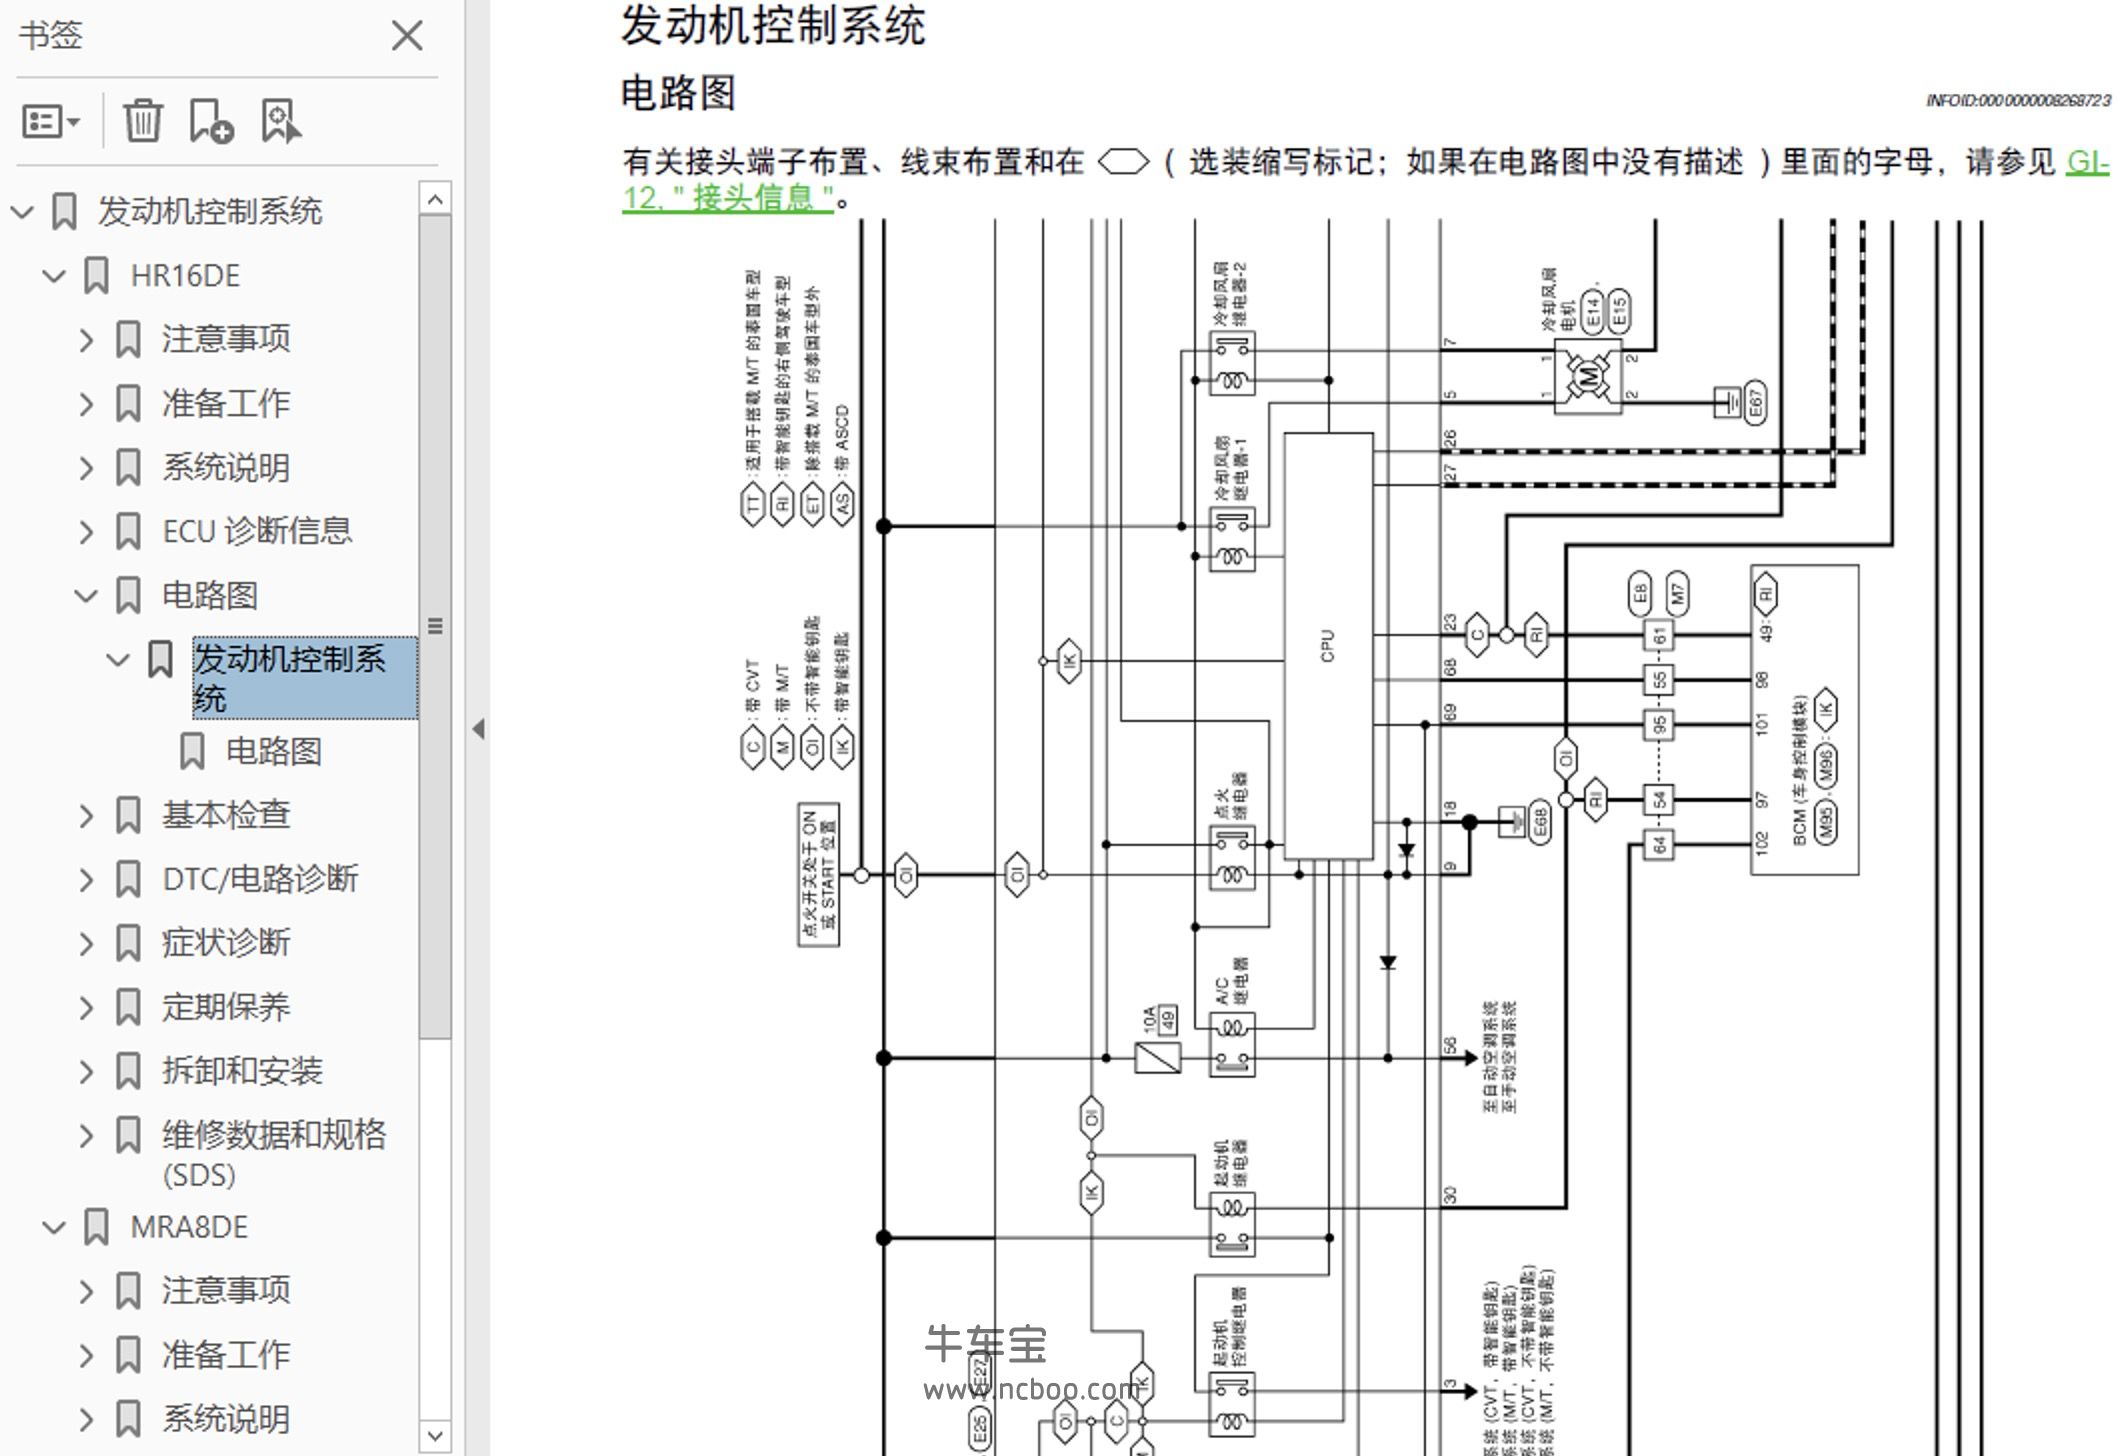This screenshot has width=2118, height=1456.
Task: Expand the HR16DE 注意事项 bookmark
Action: point(86,339)
